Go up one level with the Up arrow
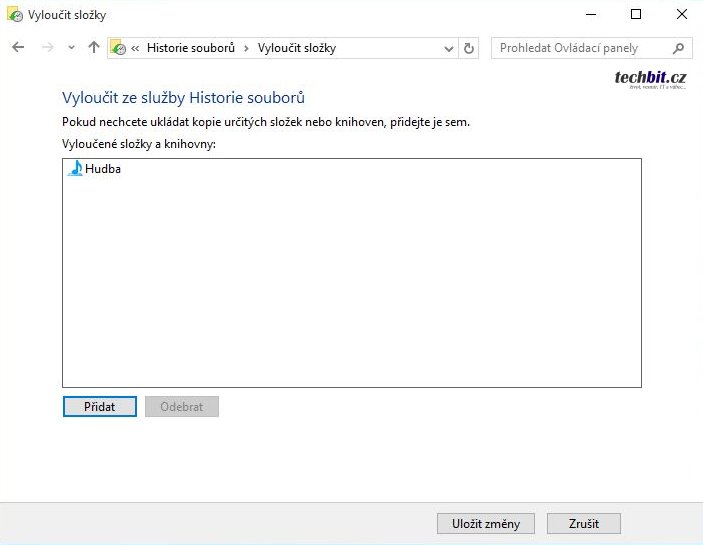703x545 pixels. pyautogui.click(x=94, y=48)
